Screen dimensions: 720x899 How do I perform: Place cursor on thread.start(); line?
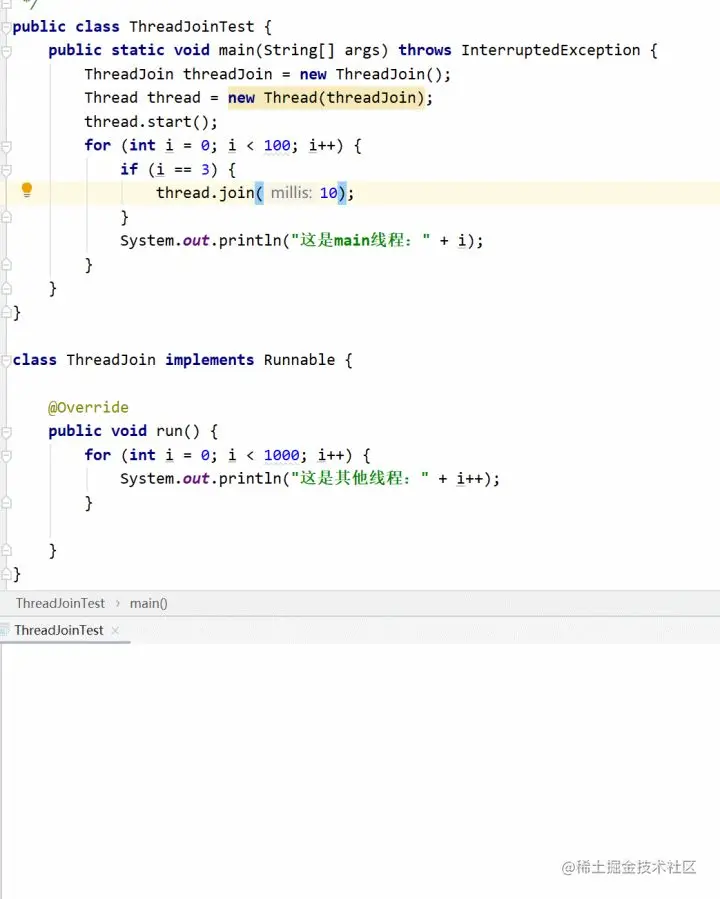(151, 122)
